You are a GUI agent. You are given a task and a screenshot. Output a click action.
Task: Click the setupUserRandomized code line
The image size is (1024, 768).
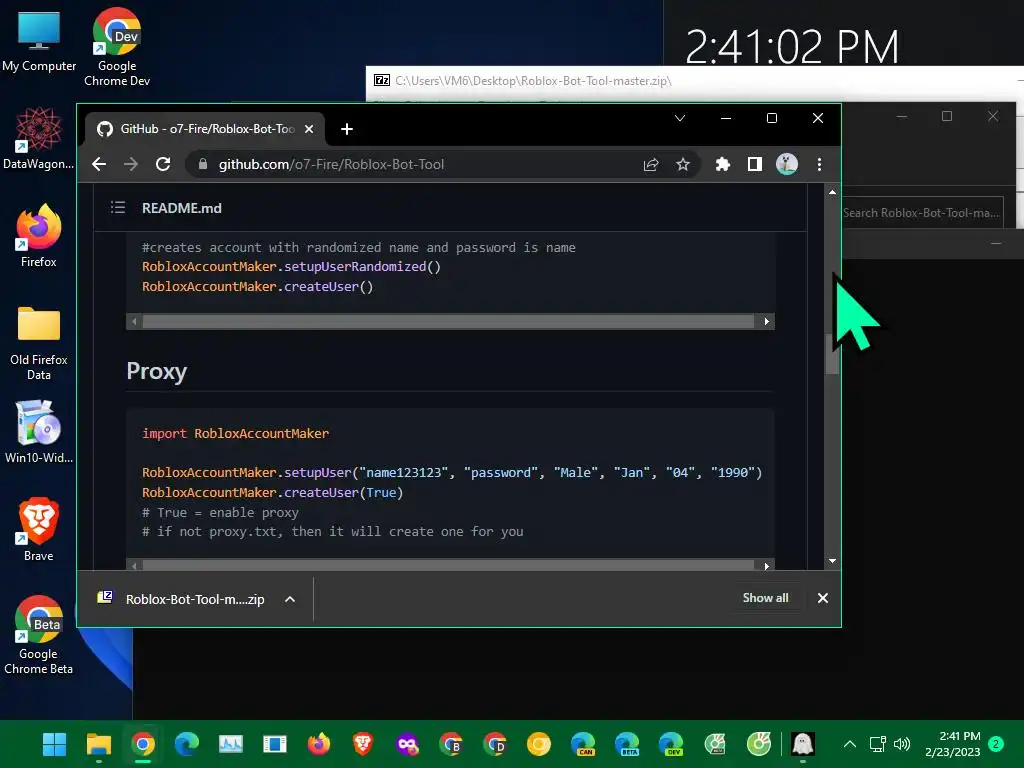291,267
